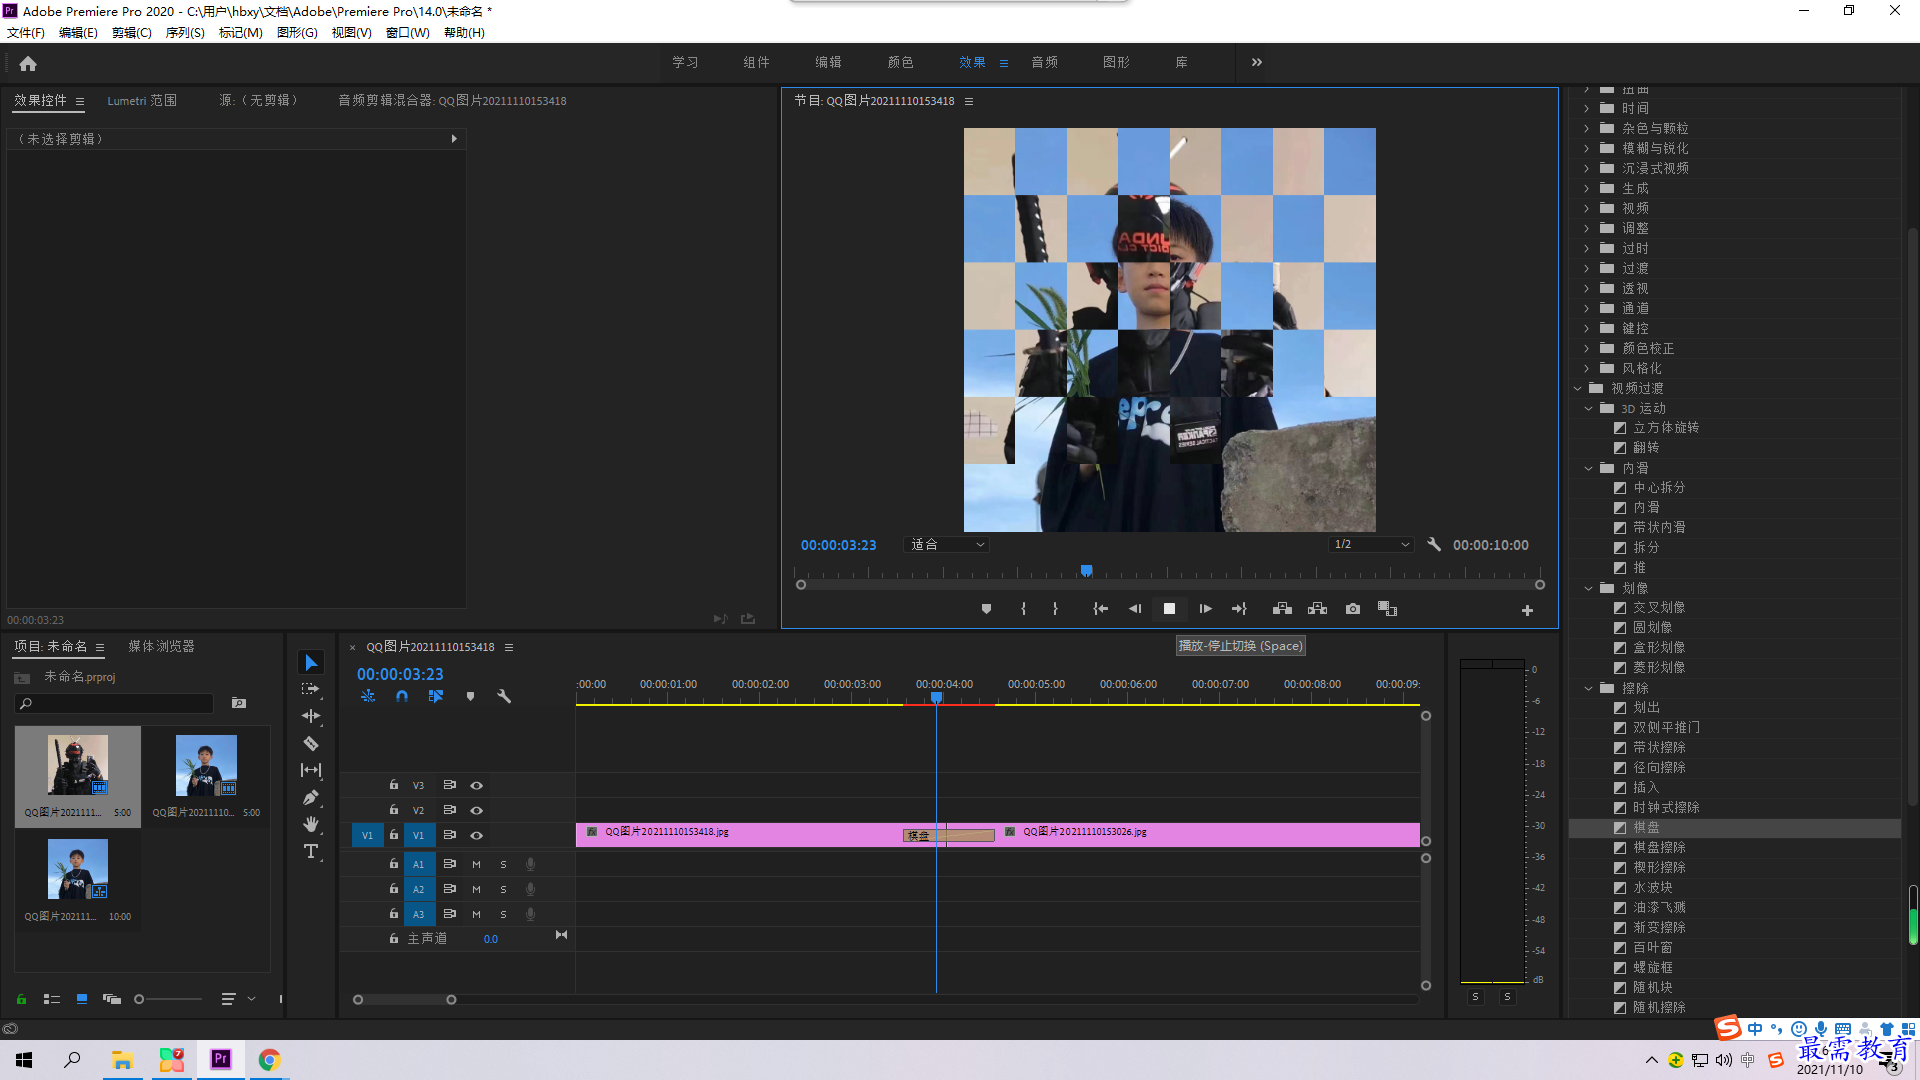Open the 窗口(W) menu
Viewport: 1920px width, 1080px height.
(x=407, y=33)
